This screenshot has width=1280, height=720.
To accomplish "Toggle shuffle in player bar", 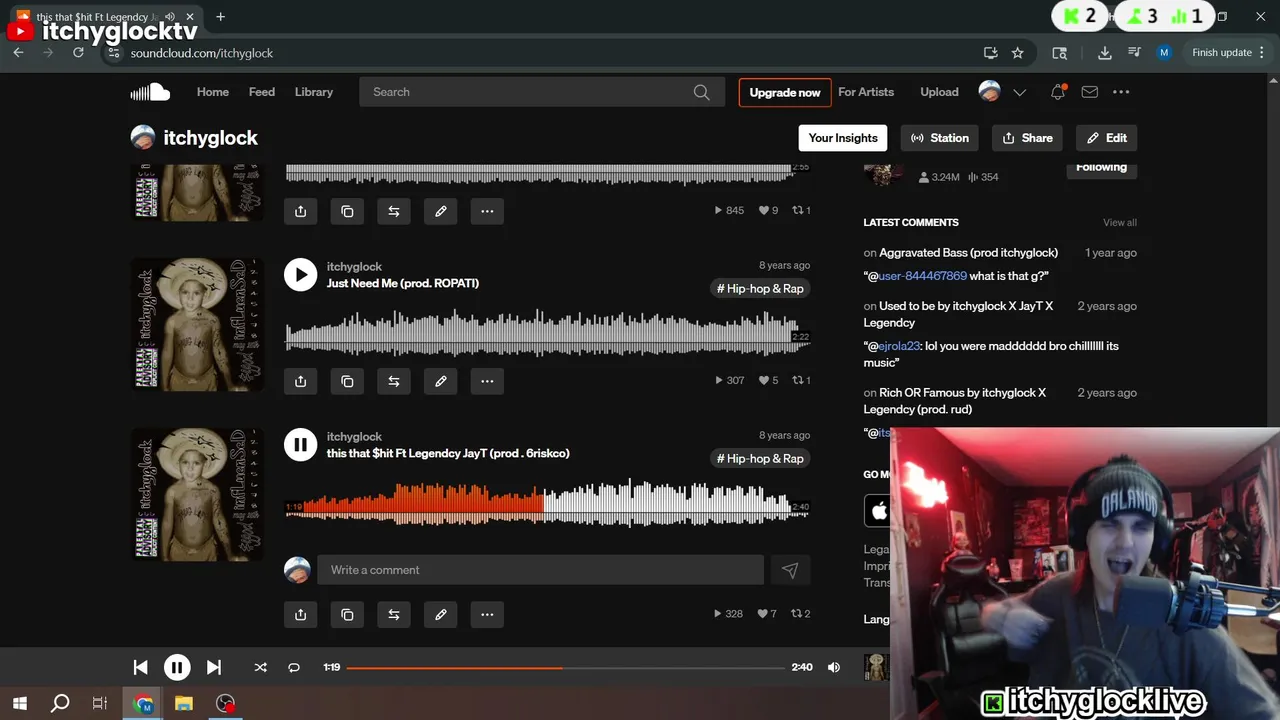I will point(260,667).
